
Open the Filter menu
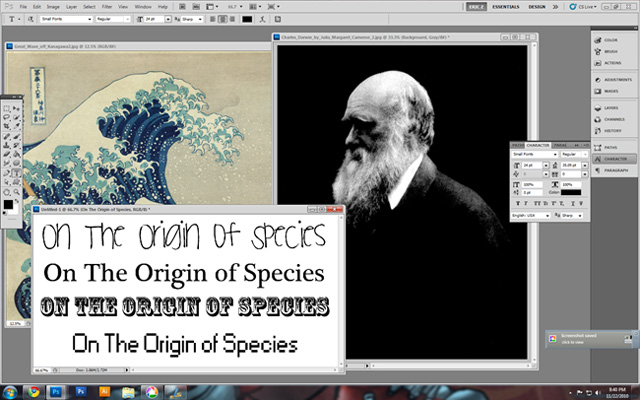point(107,7)
